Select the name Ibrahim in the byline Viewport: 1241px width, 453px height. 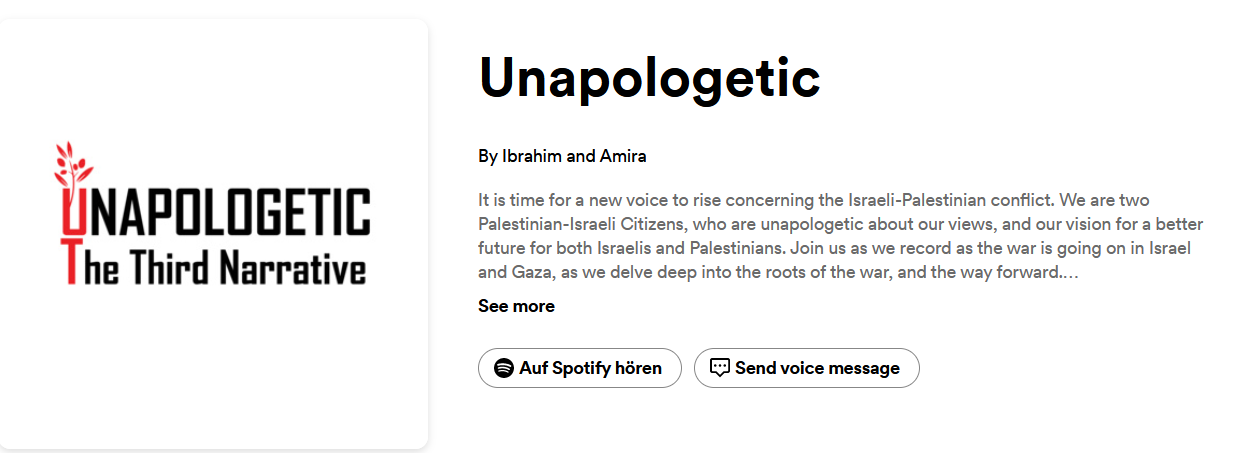coord(530,156)
